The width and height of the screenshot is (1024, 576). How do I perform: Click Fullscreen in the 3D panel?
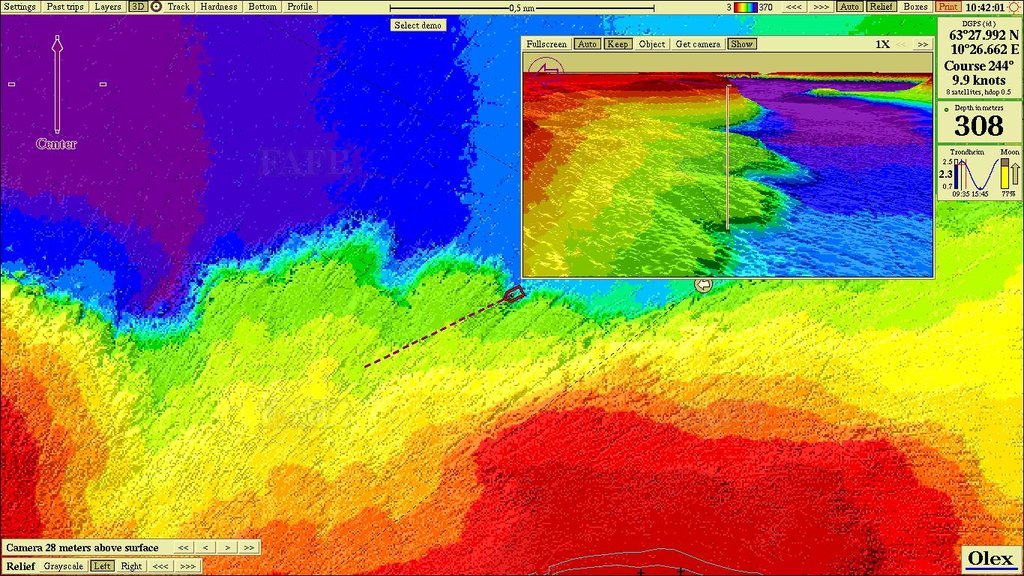click(x=547, y=44)
